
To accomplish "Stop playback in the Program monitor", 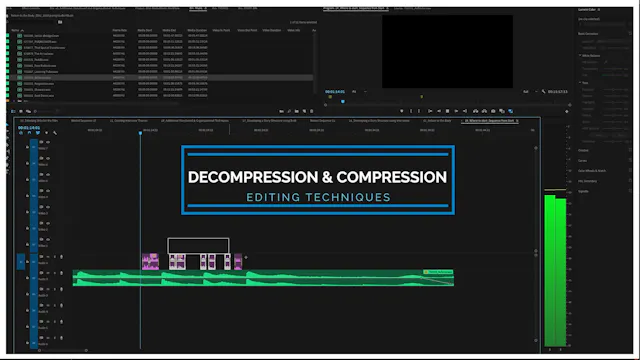I will 447,111.
